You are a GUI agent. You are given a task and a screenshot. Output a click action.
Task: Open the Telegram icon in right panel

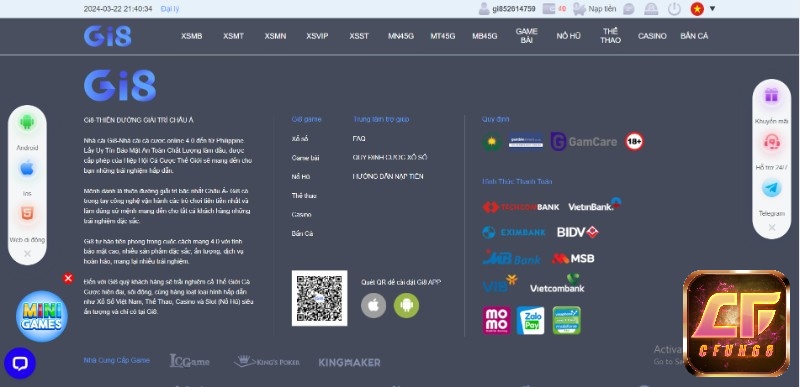tap(771, 188)
